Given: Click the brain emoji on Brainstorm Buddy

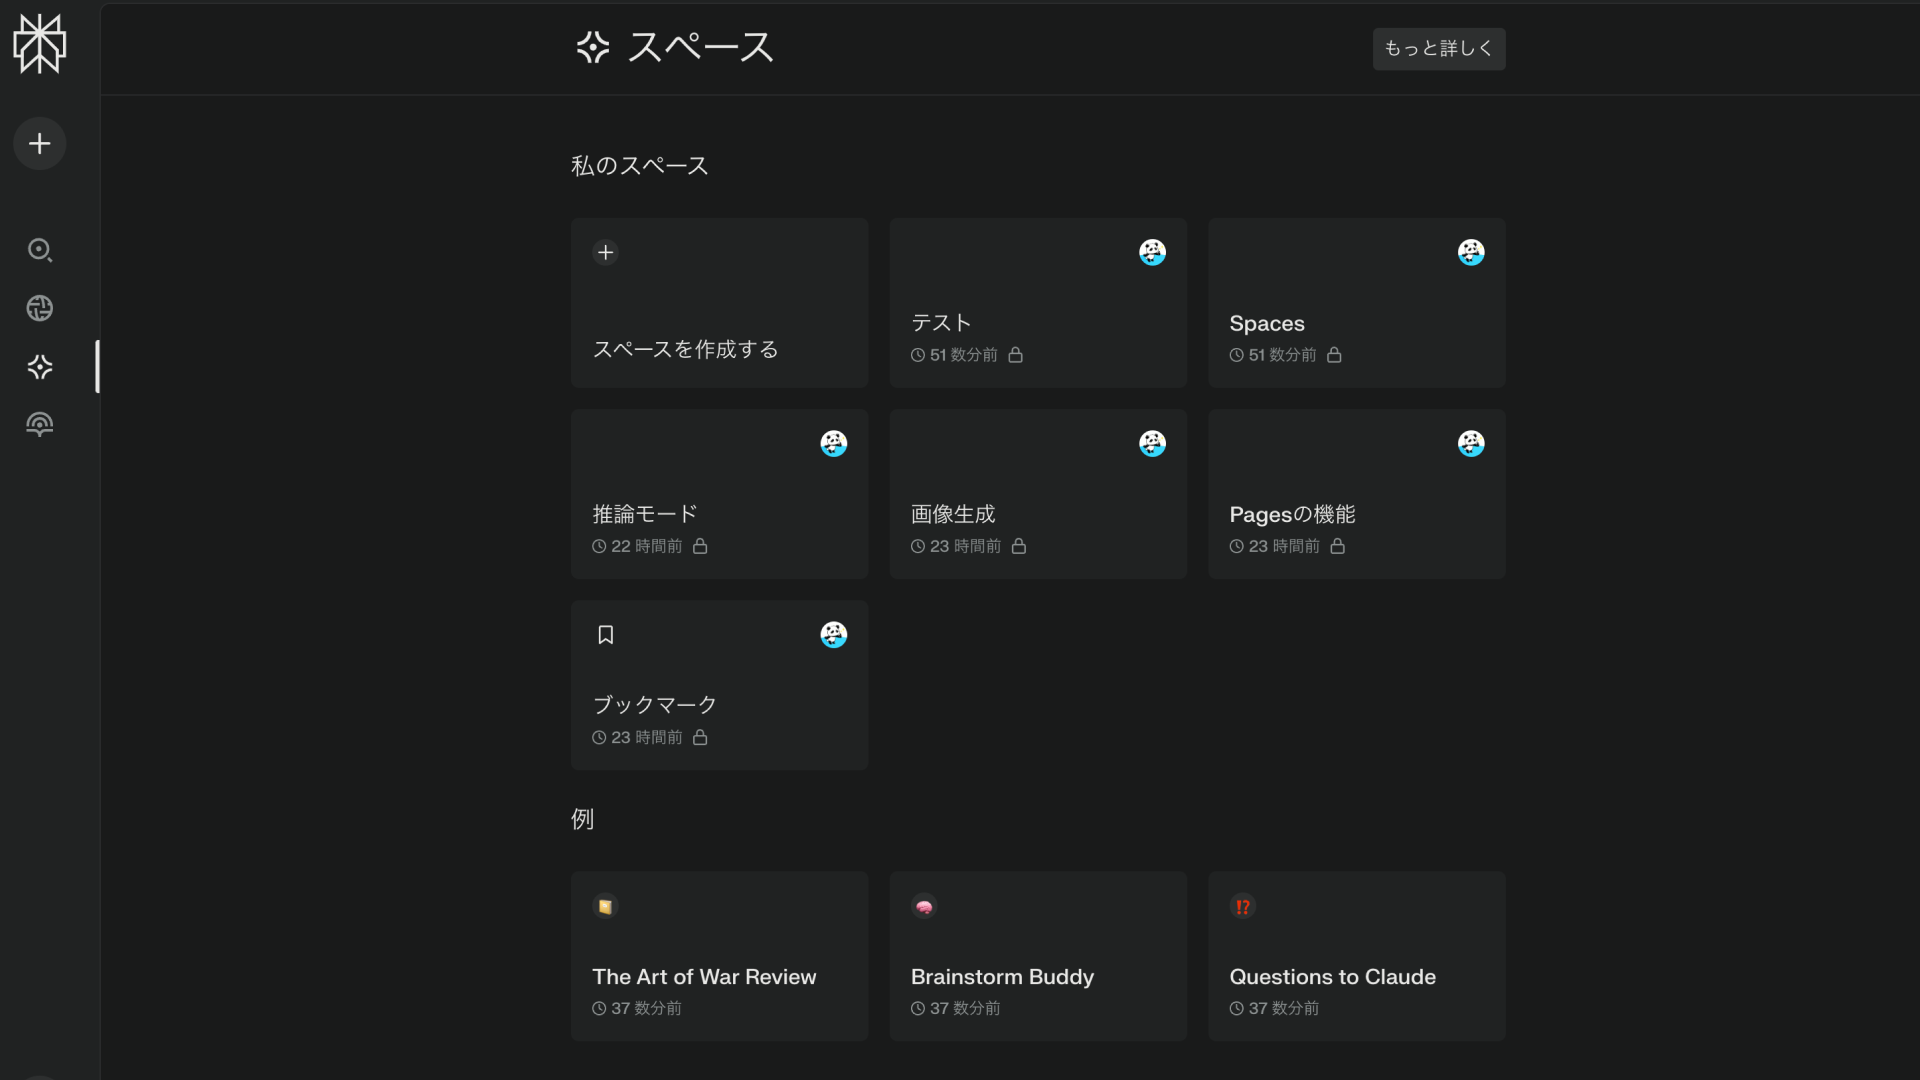Looking at the screenshot, I should click(x=923, y=906).
